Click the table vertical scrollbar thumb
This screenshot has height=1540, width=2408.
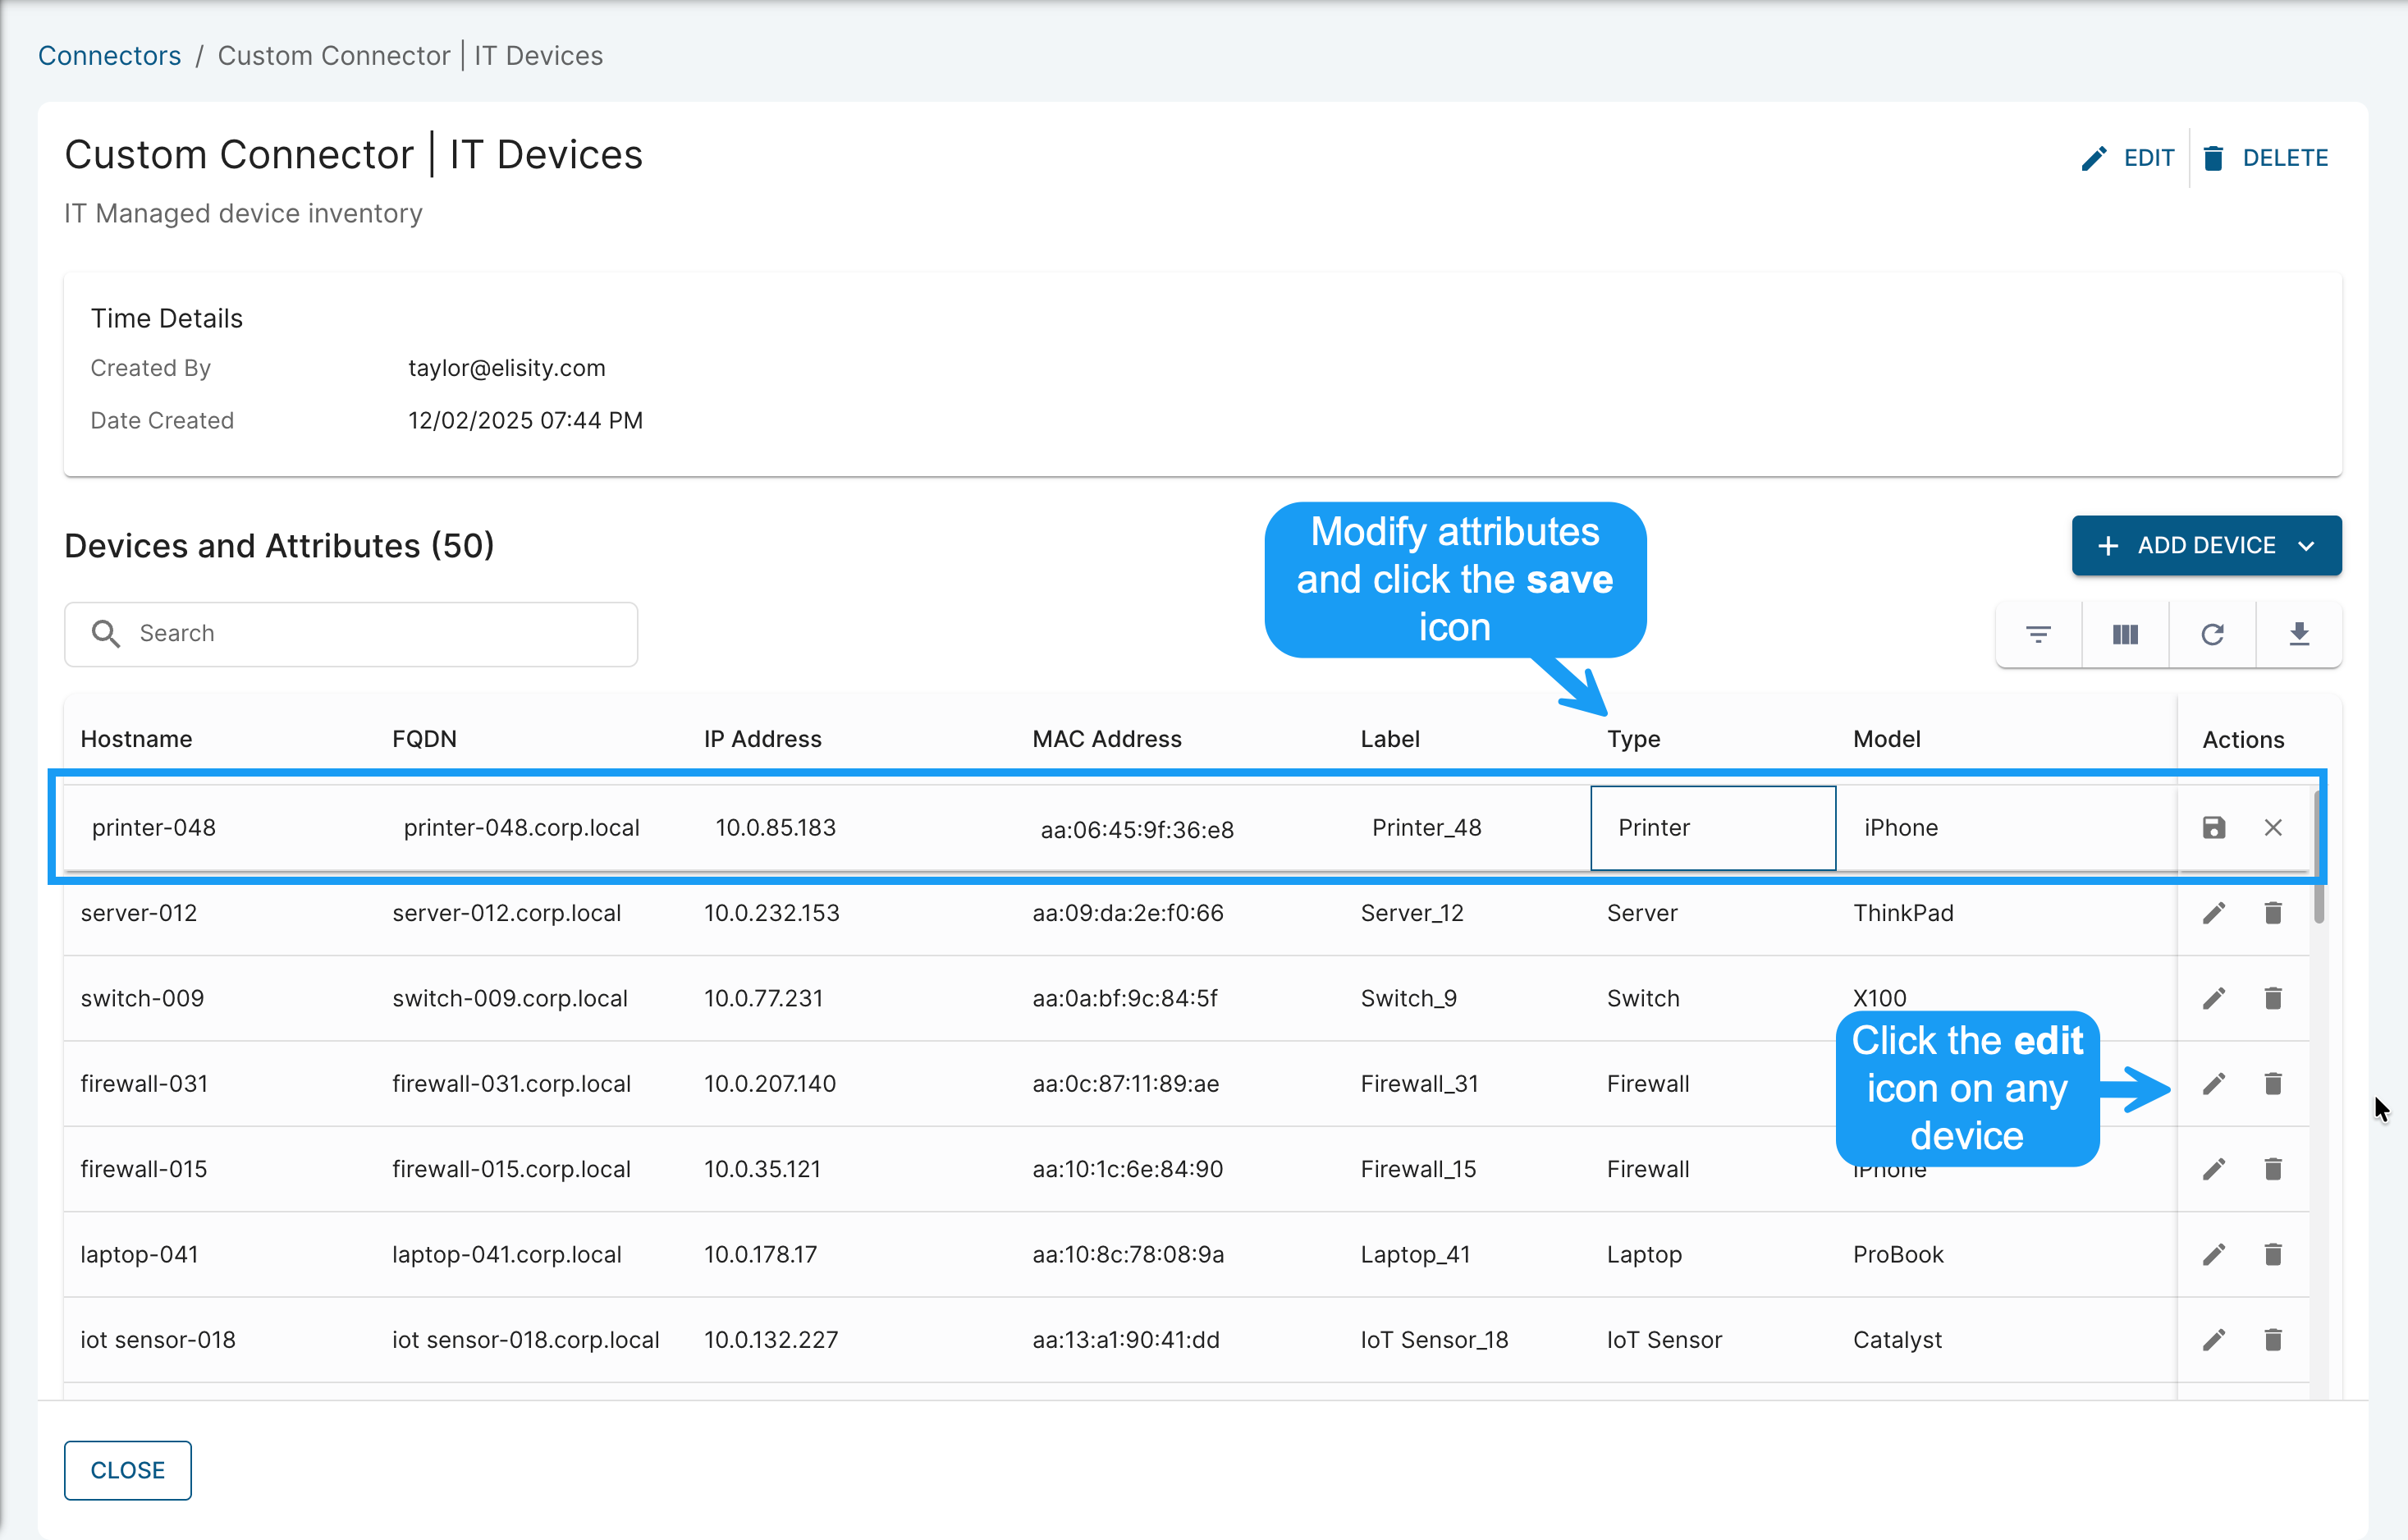2318,856
